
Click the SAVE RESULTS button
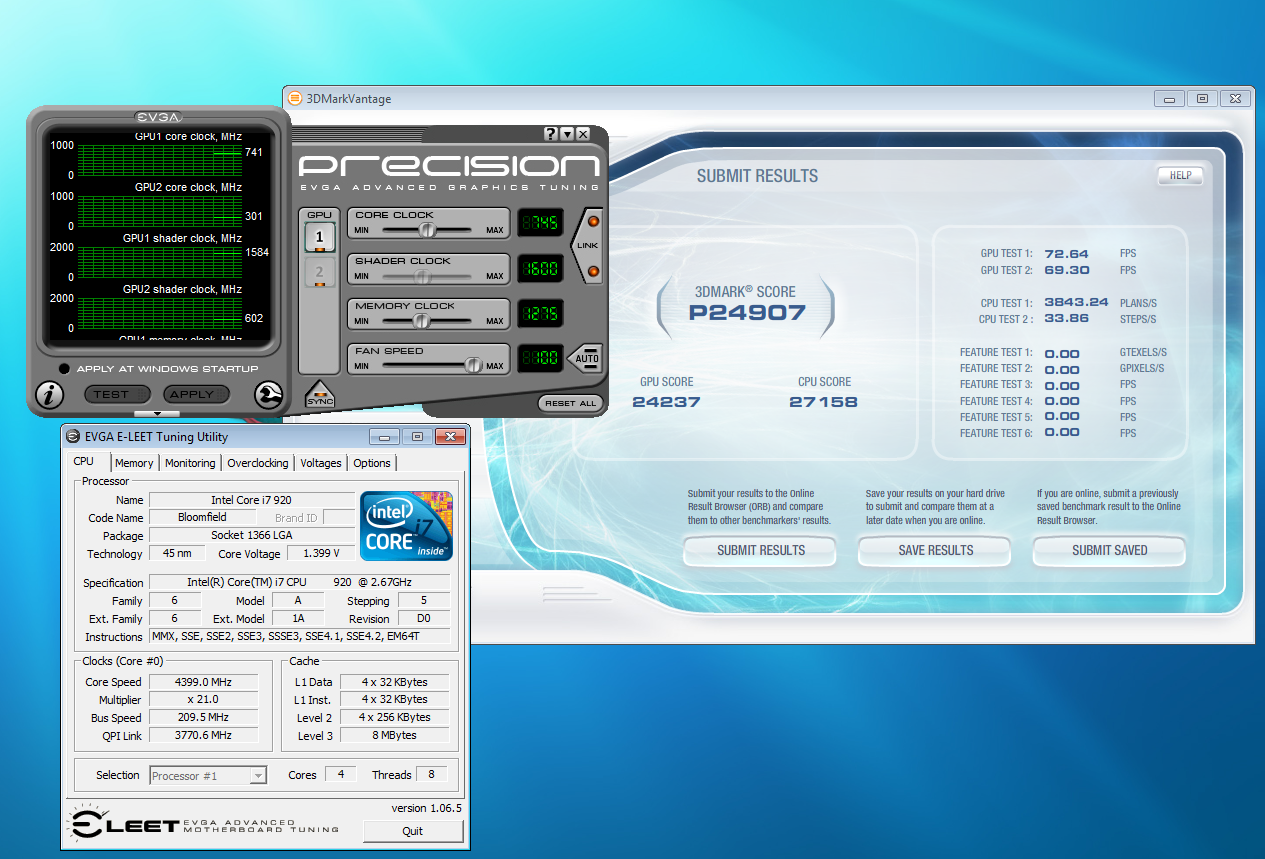tap(936, 550)
